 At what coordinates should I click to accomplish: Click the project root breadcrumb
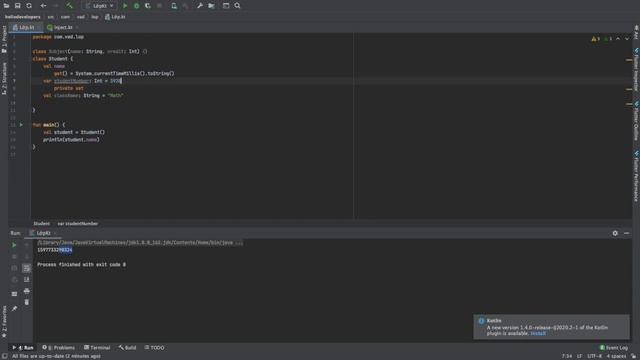(23, 17)
